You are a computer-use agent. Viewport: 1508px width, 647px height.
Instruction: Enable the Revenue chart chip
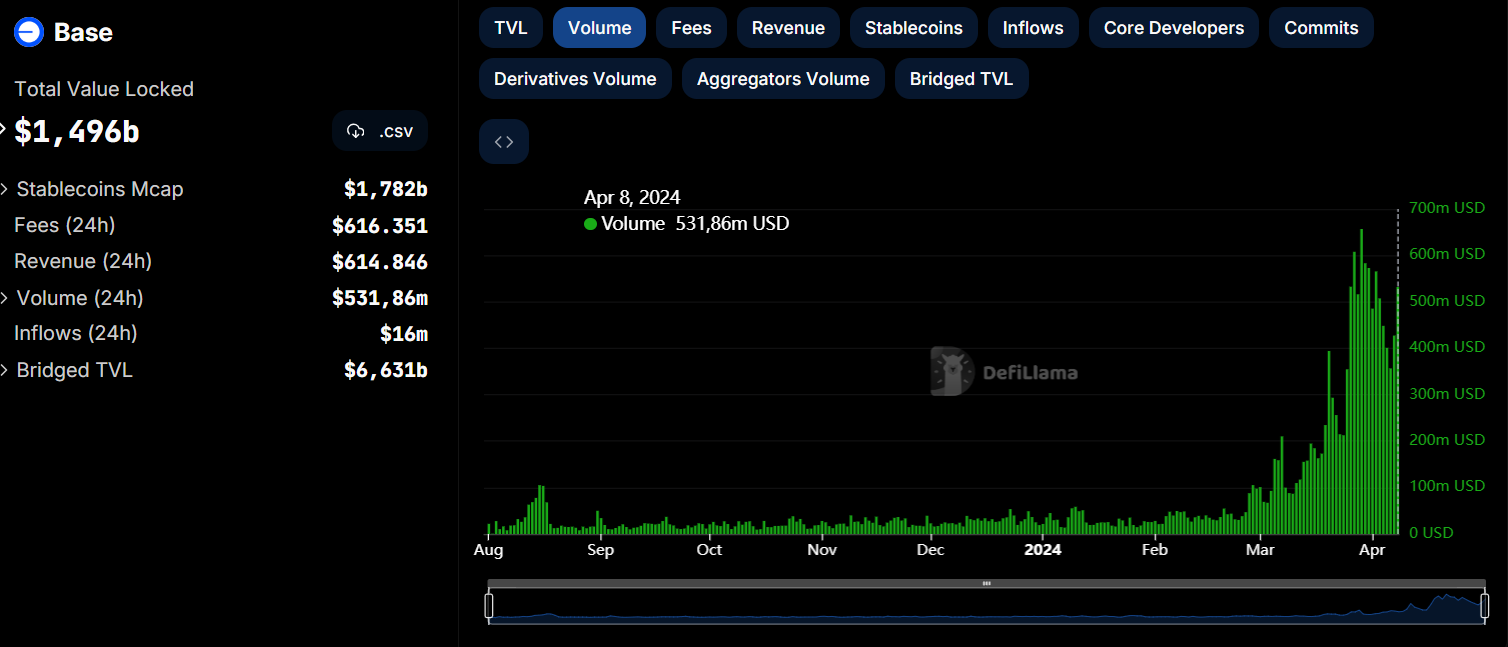788,28
